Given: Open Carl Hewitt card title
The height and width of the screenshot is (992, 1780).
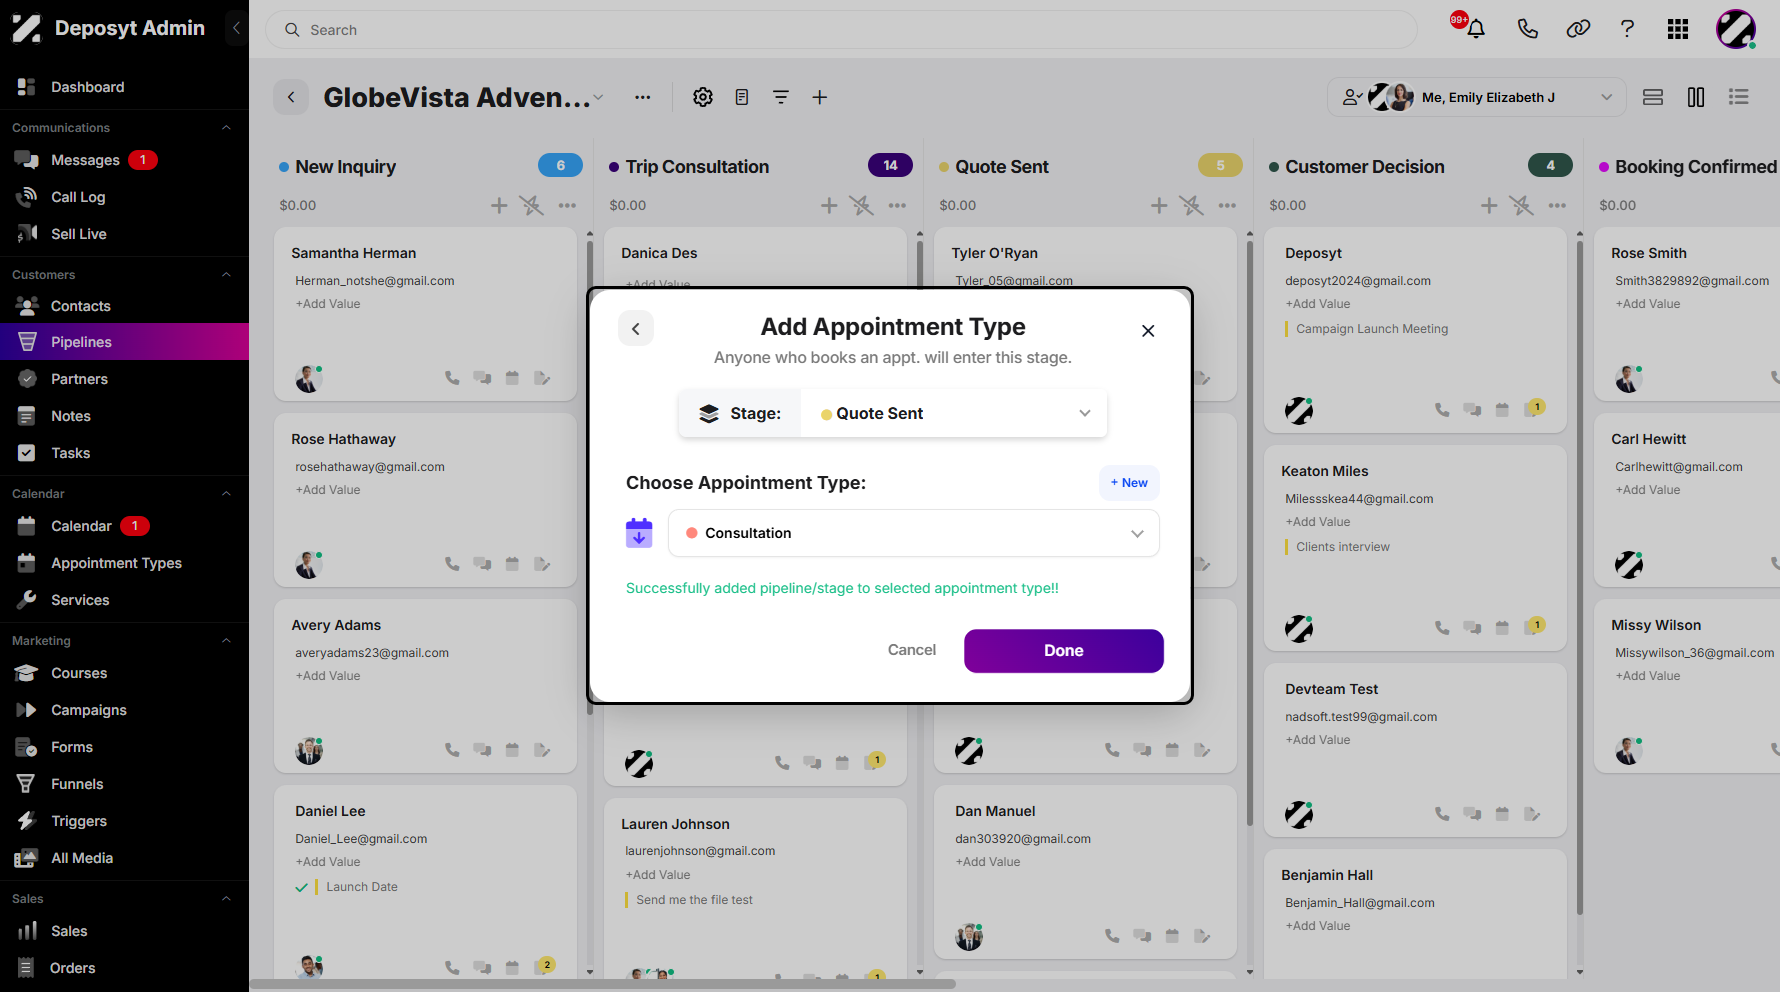Looking at the screenshot, I should point(1648,439).
